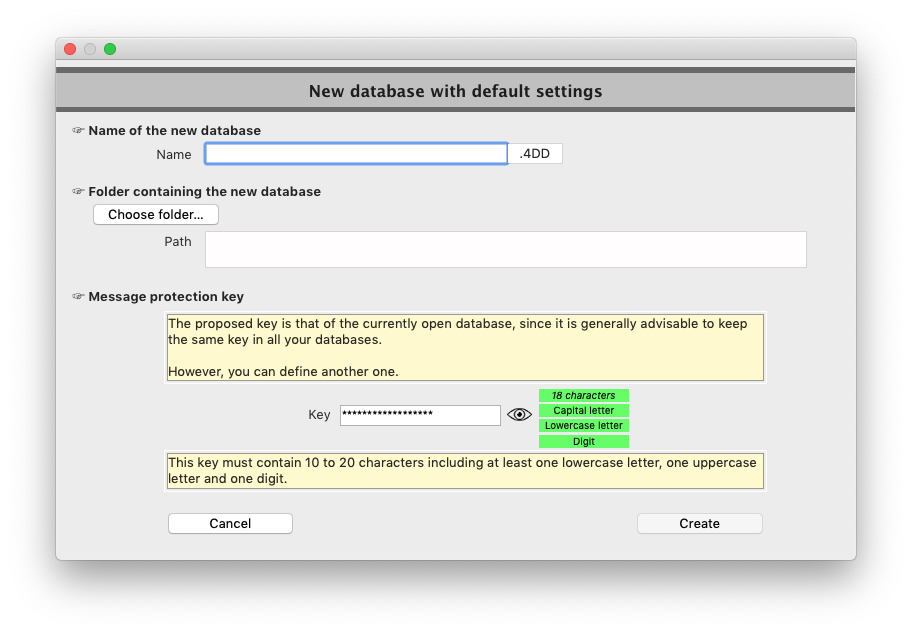Open the Choose folder dialog

tap(155, 214)
